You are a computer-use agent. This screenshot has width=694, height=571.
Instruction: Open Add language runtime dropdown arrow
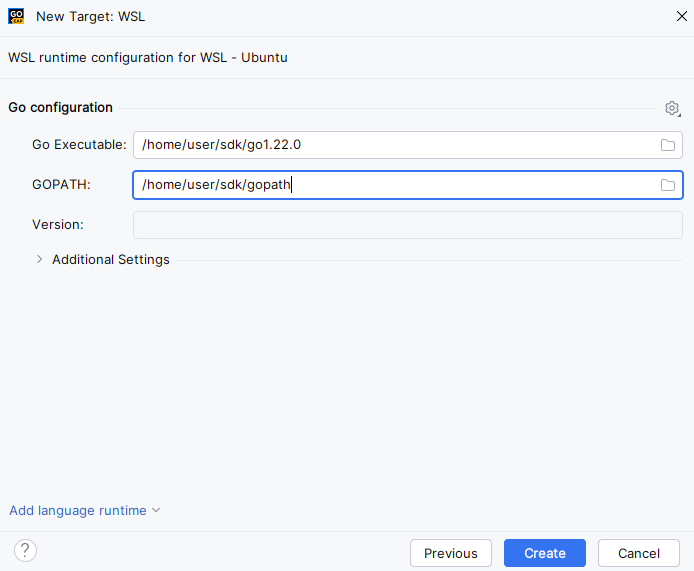156,511
